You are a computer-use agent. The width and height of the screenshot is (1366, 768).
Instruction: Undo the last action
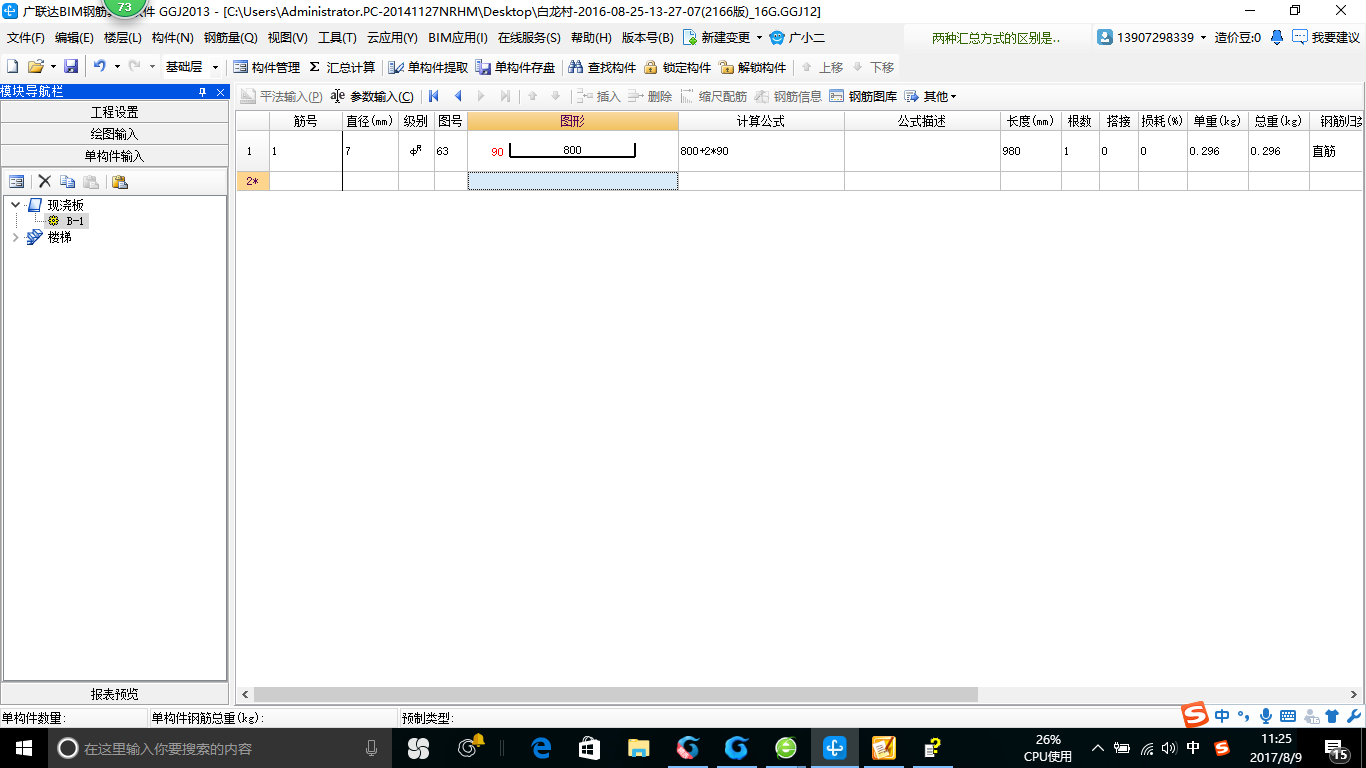click(x=99, y=67)
